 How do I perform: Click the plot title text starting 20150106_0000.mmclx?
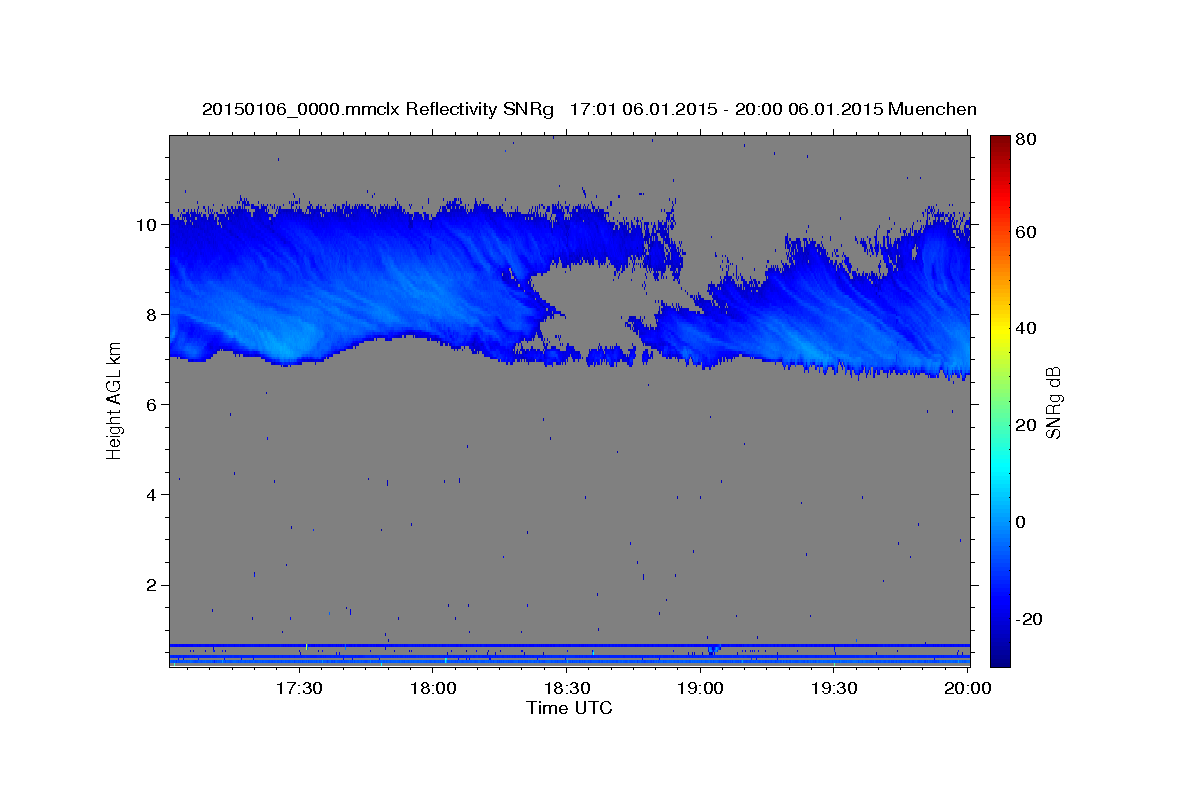(589, 109)
